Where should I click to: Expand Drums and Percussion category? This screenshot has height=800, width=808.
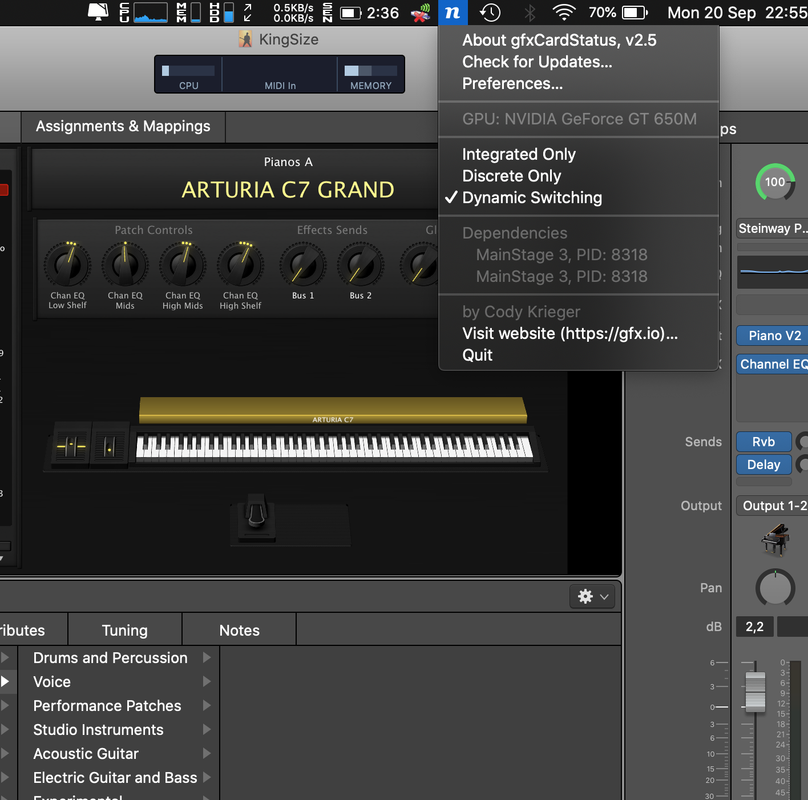click(x=119, y=658)
